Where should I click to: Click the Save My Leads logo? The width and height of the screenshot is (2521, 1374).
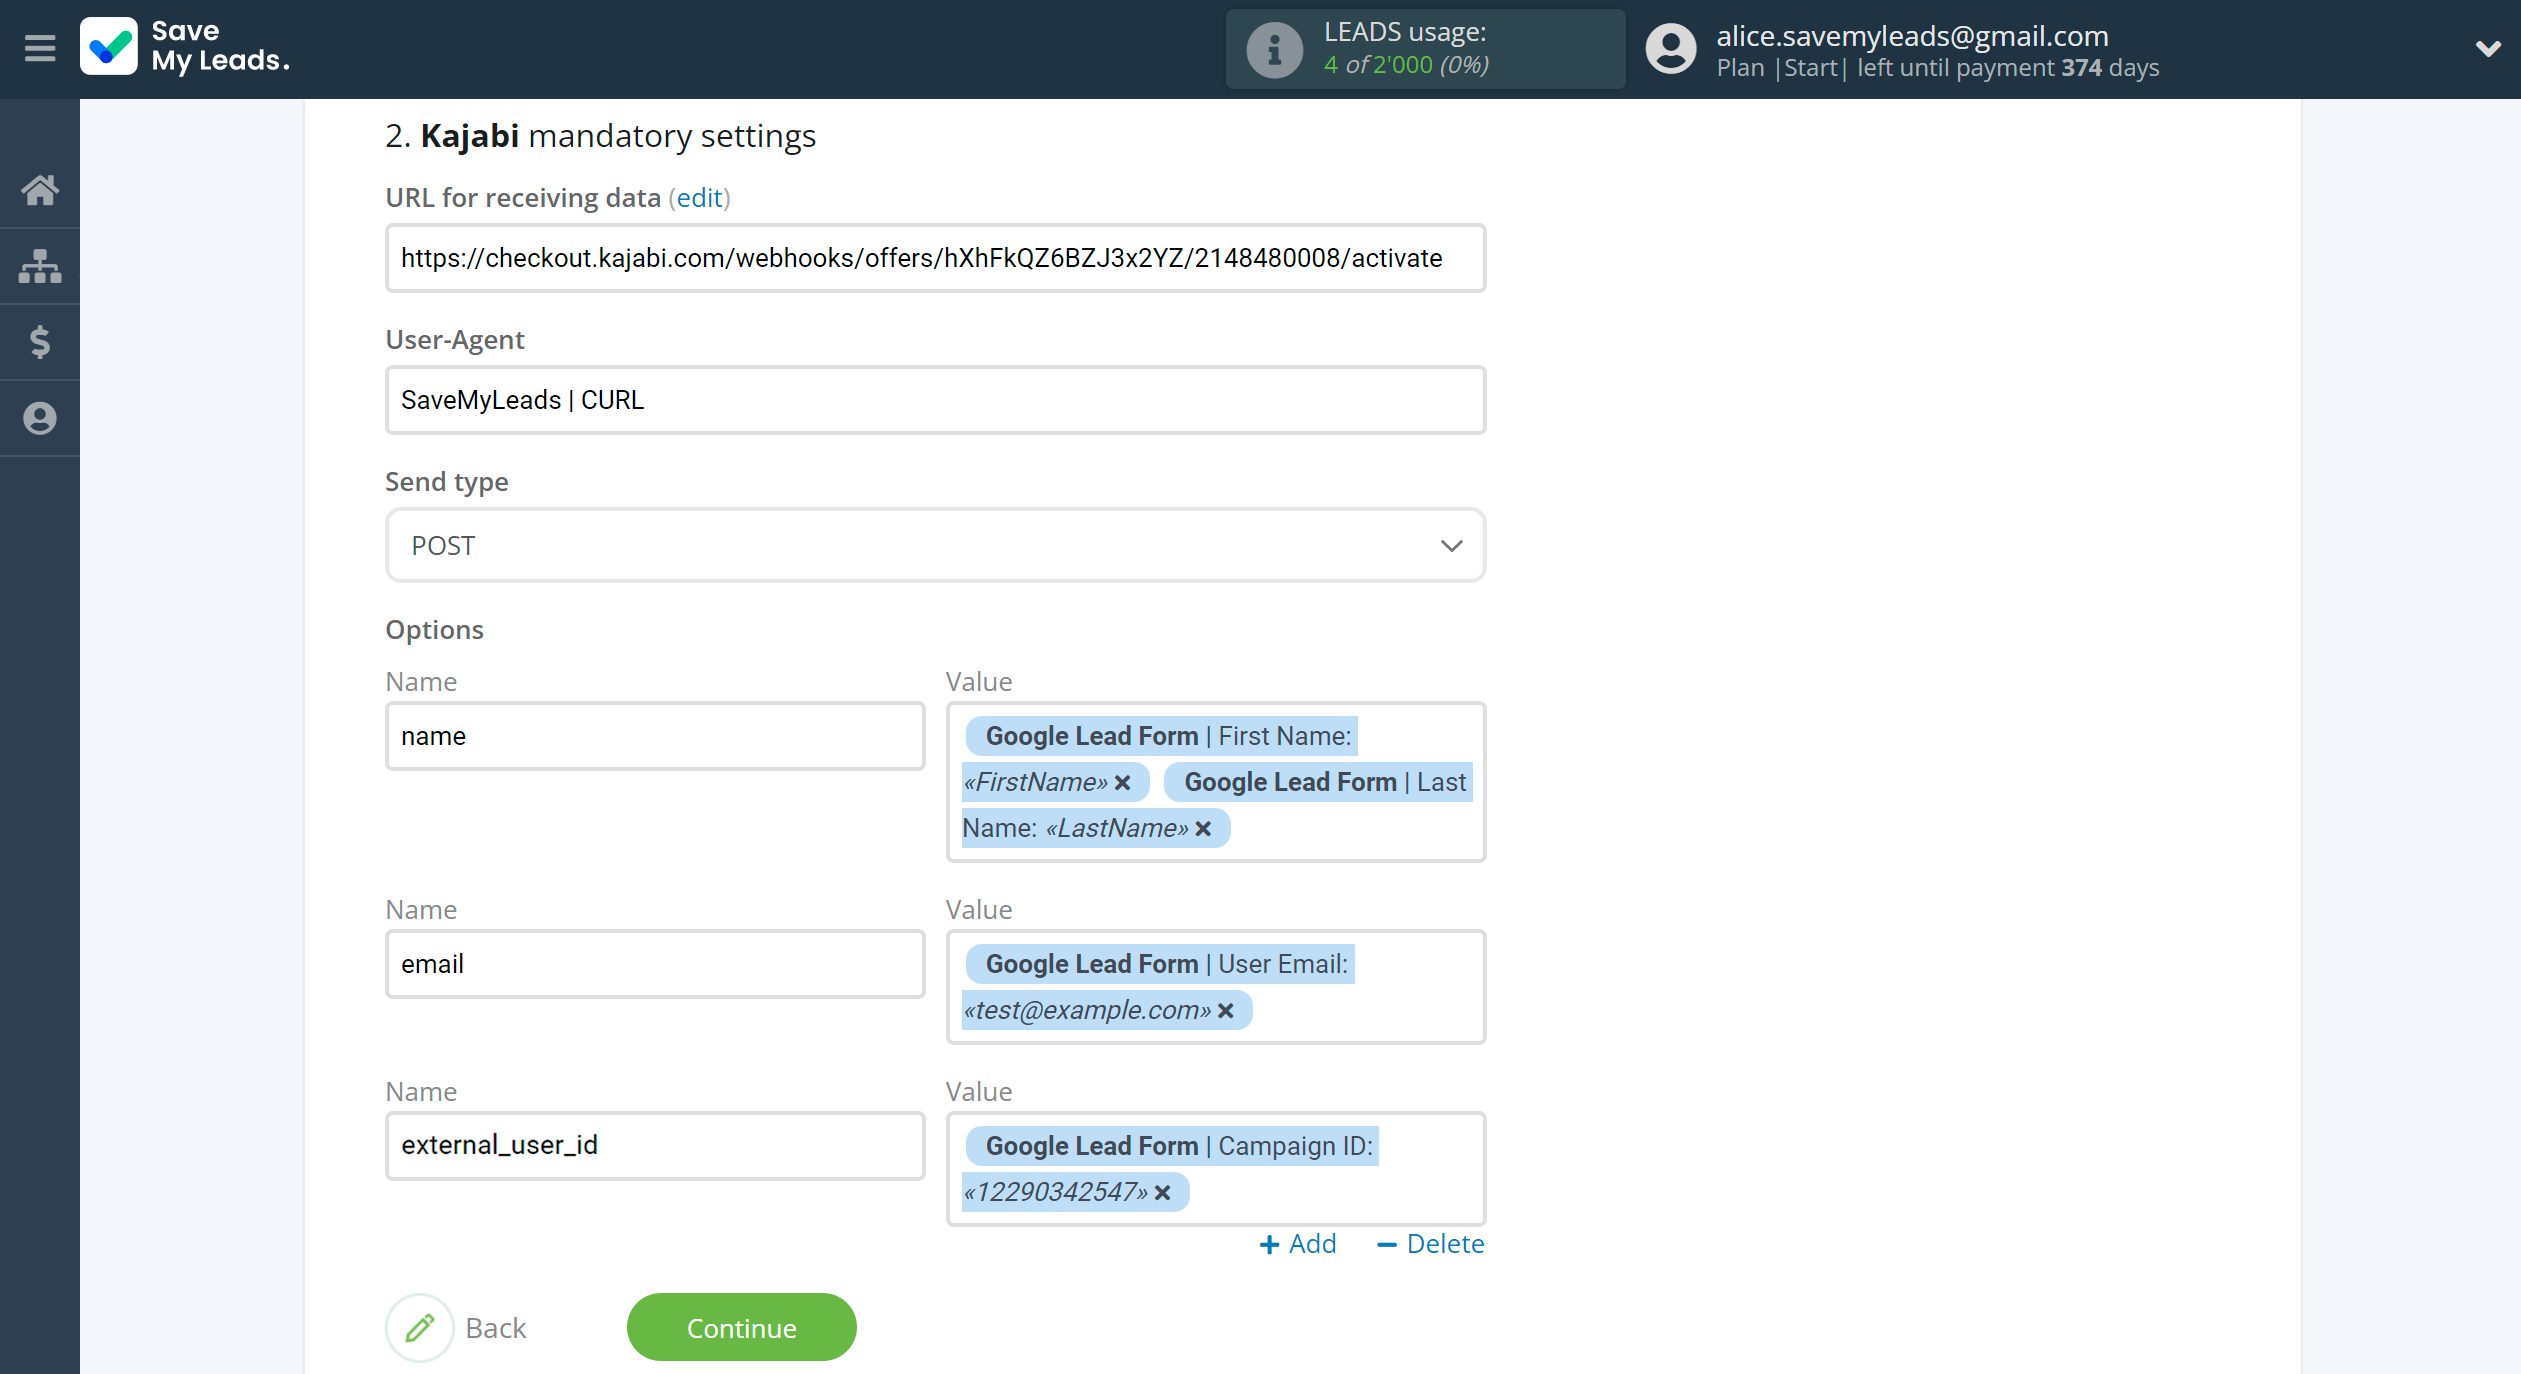pyautogui.click(x=186, y=47)
